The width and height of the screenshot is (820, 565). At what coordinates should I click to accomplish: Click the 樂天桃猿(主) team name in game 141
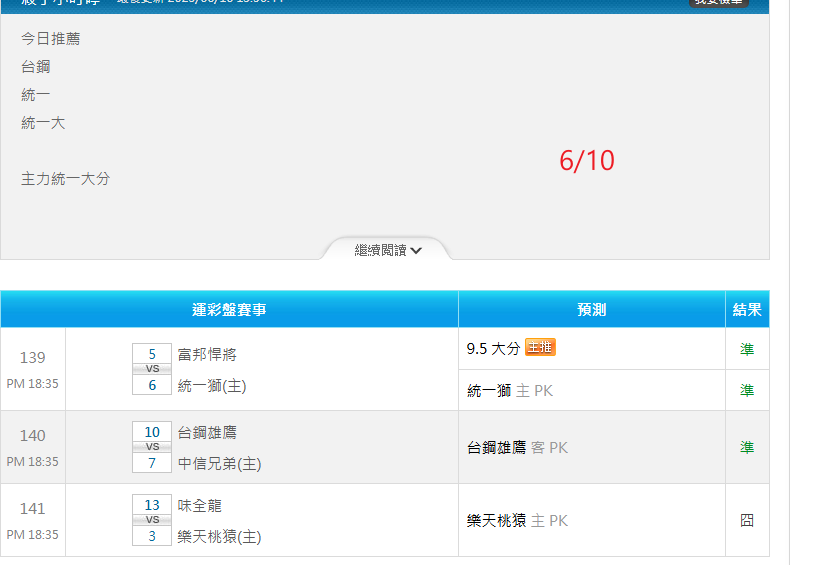[x=219, y=537]
